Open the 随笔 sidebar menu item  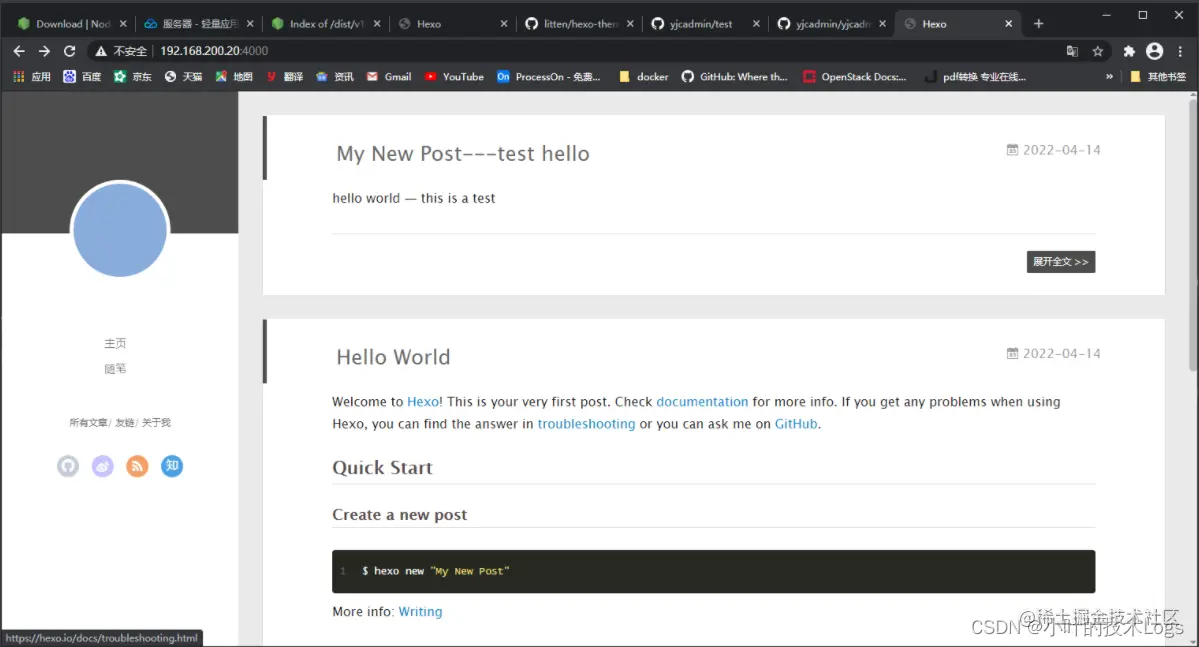[115, 369]
